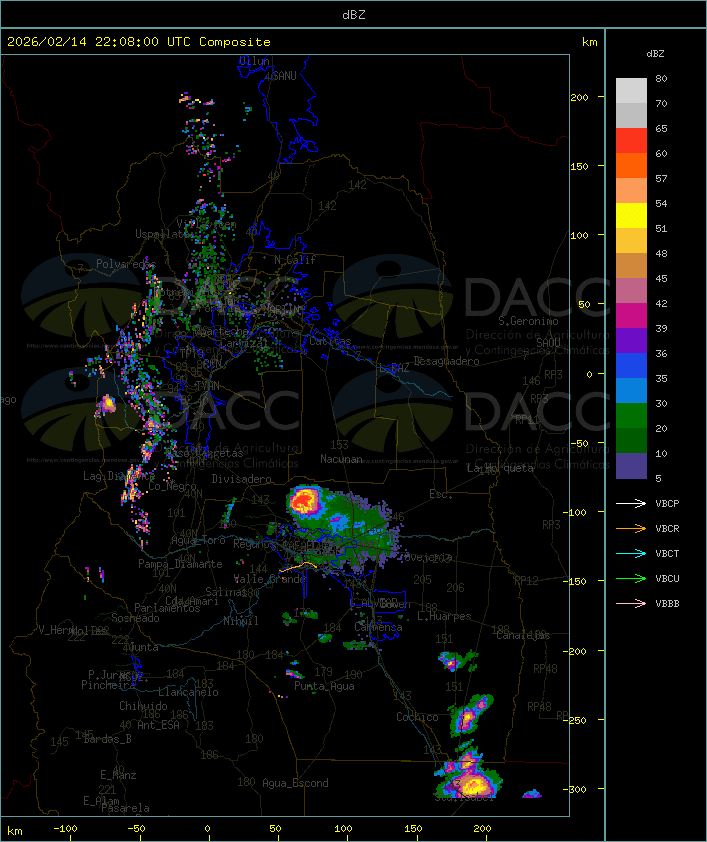Click the Nacunan place label
Image resolution: width=707 pixels, height=842 pixels.
[341, 459]
